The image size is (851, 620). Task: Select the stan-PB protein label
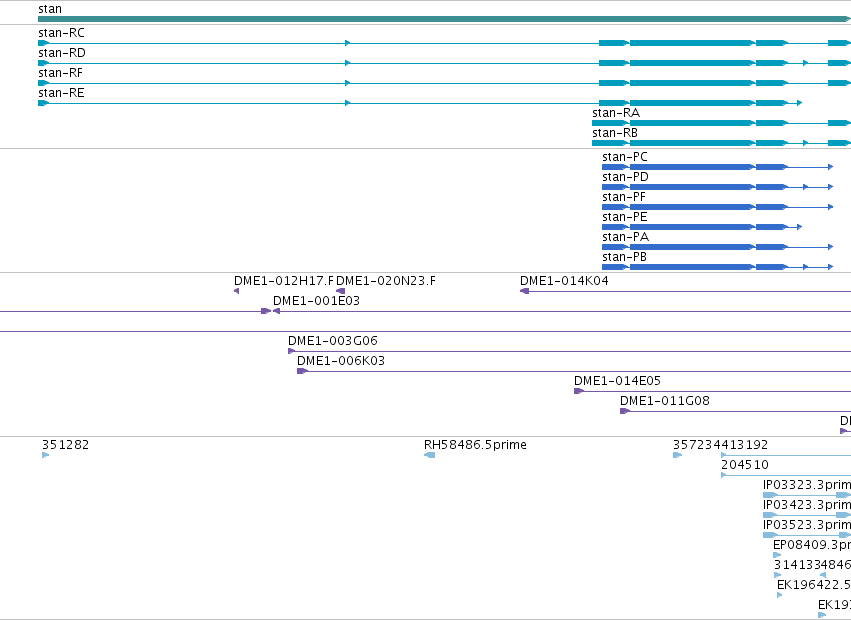(624, 257)
